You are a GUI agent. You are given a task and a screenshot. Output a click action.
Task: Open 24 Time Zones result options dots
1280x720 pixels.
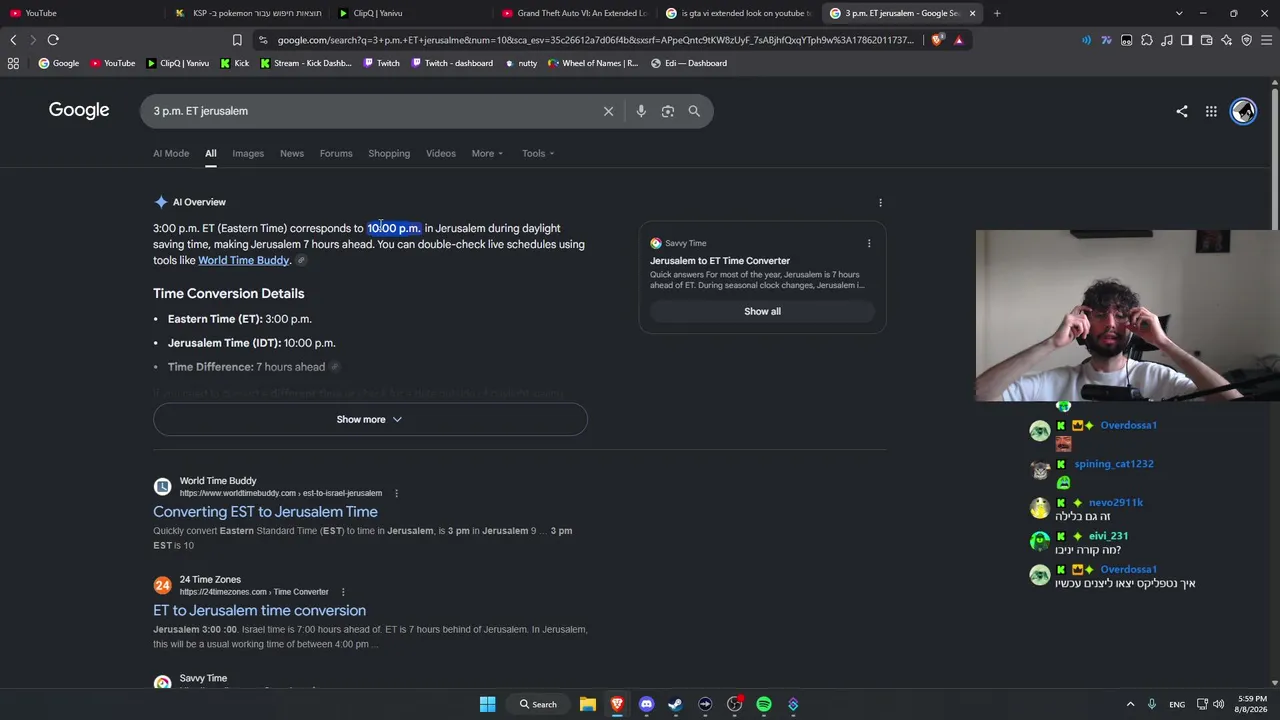pyautogui.click(x=343, y=592)
